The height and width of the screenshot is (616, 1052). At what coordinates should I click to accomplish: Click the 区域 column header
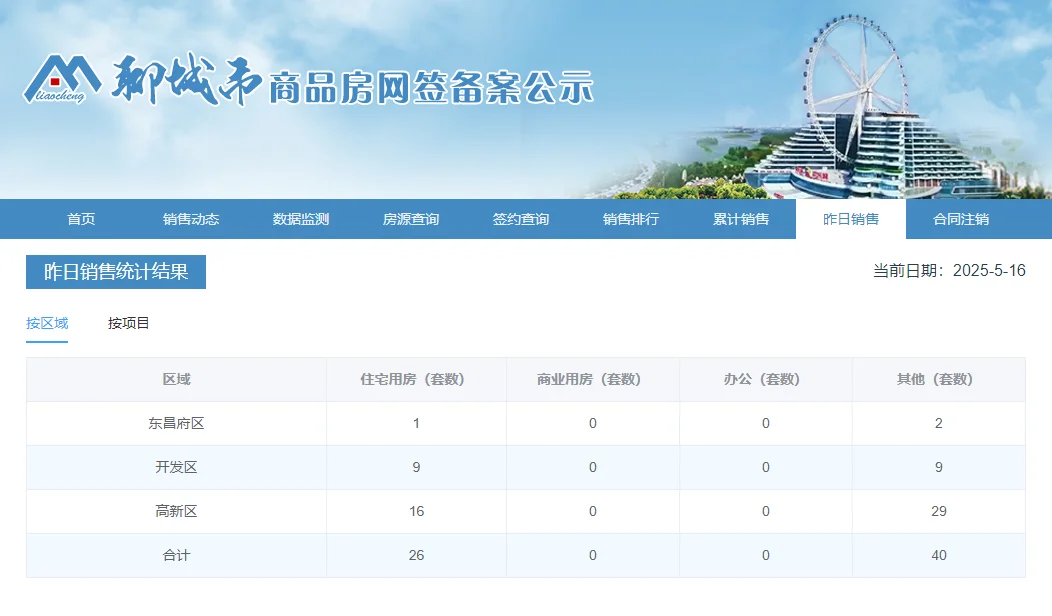click(176, 380)
